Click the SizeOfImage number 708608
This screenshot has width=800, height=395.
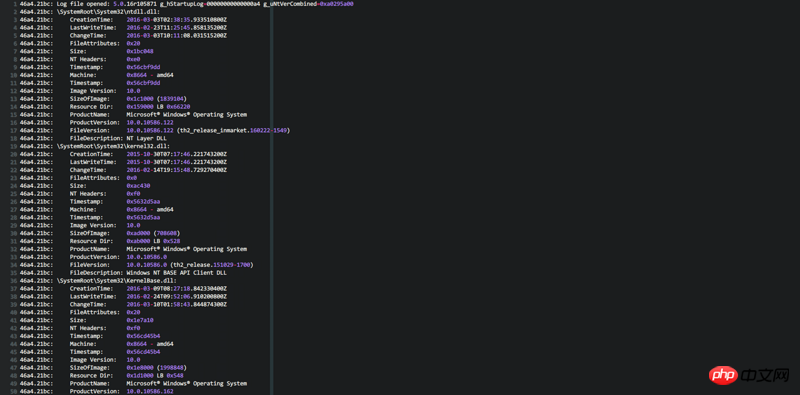[170, 233]
